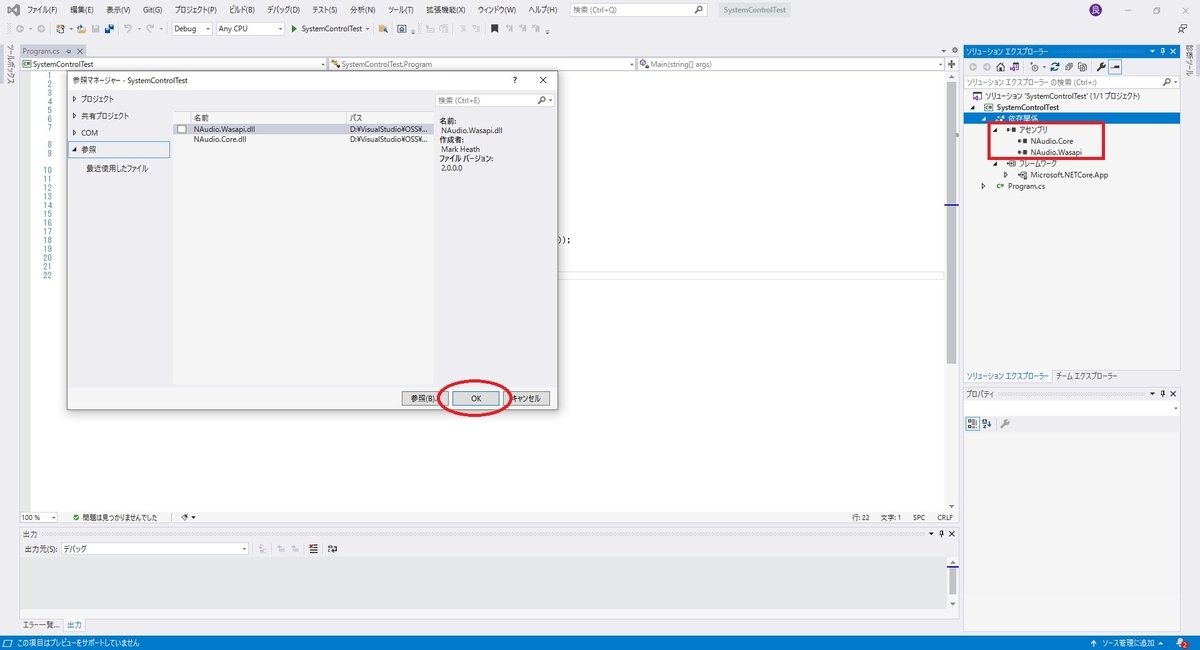Expand the COM category in Reference Manager

pyautogui.click(x=75, y=132)
